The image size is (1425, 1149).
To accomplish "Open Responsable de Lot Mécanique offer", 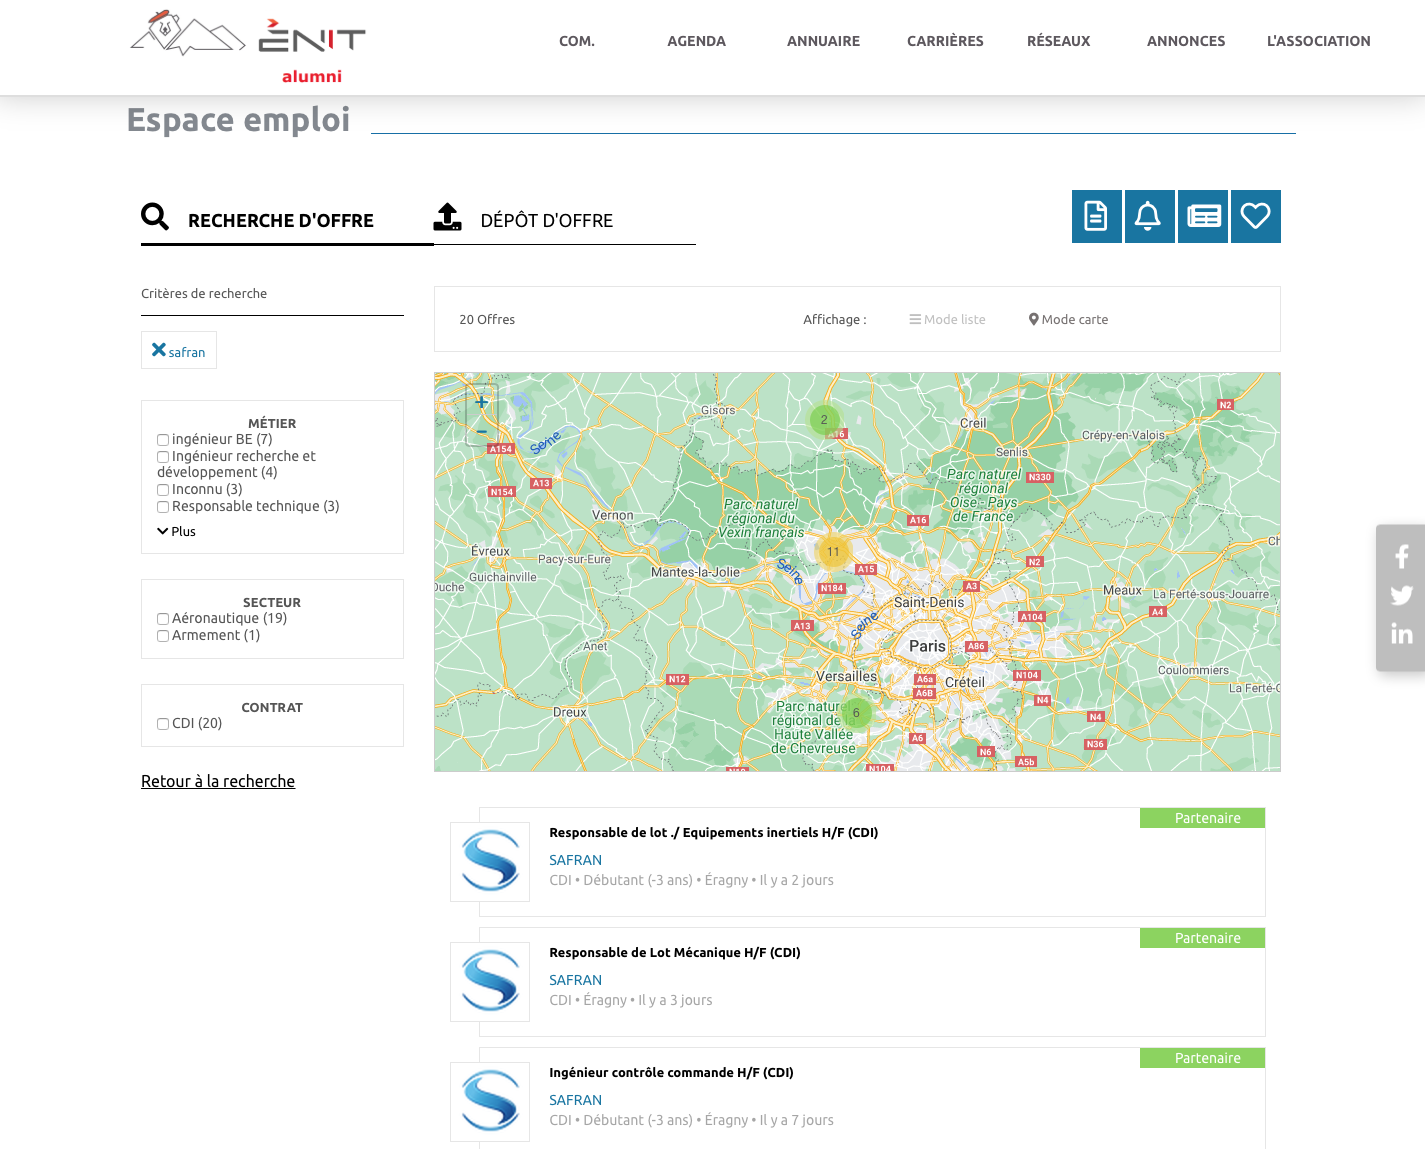I will click(675, 952).
